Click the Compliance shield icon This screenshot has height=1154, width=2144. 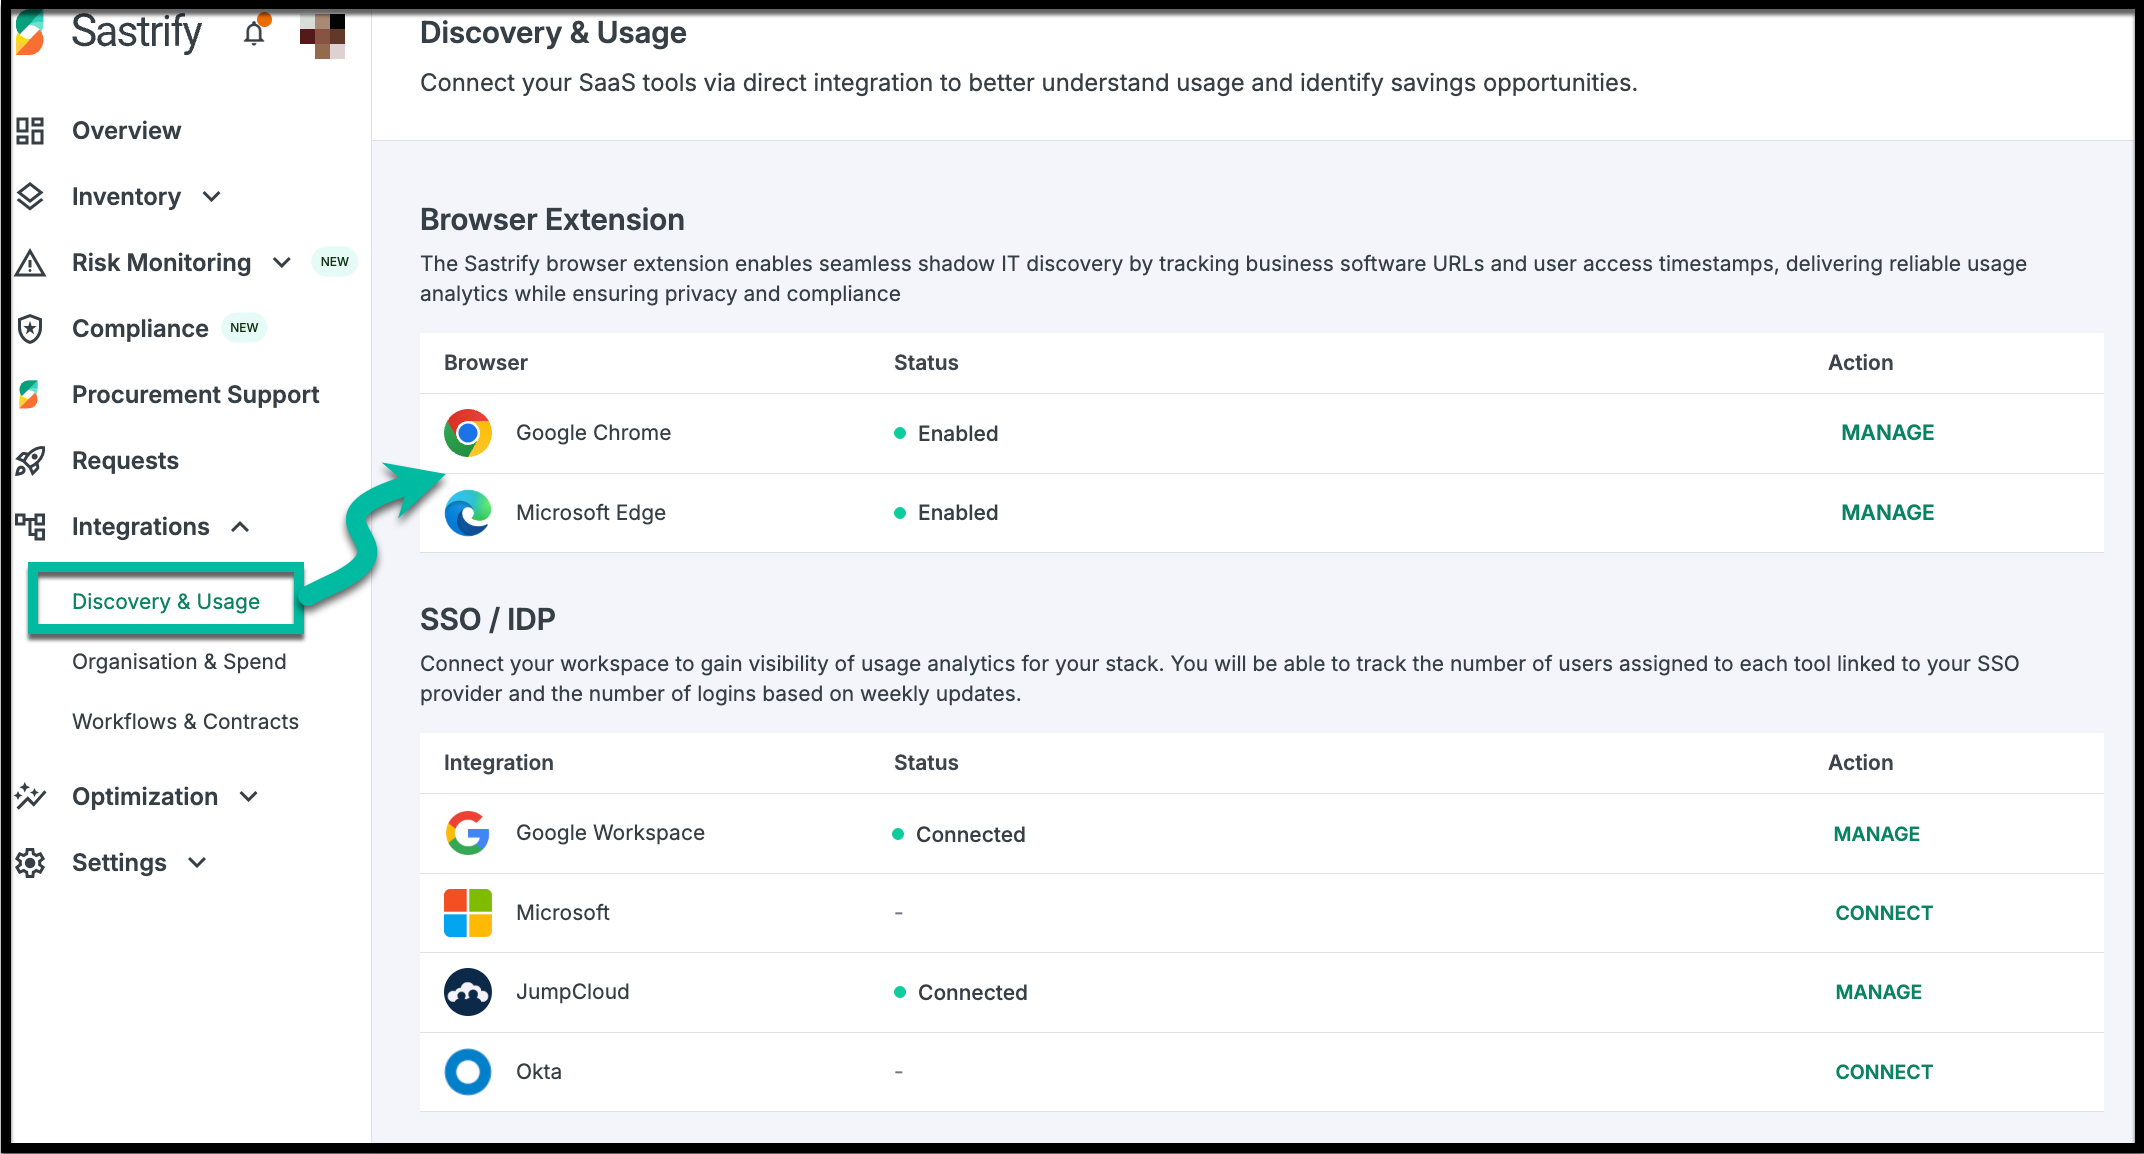click(30, 329)
